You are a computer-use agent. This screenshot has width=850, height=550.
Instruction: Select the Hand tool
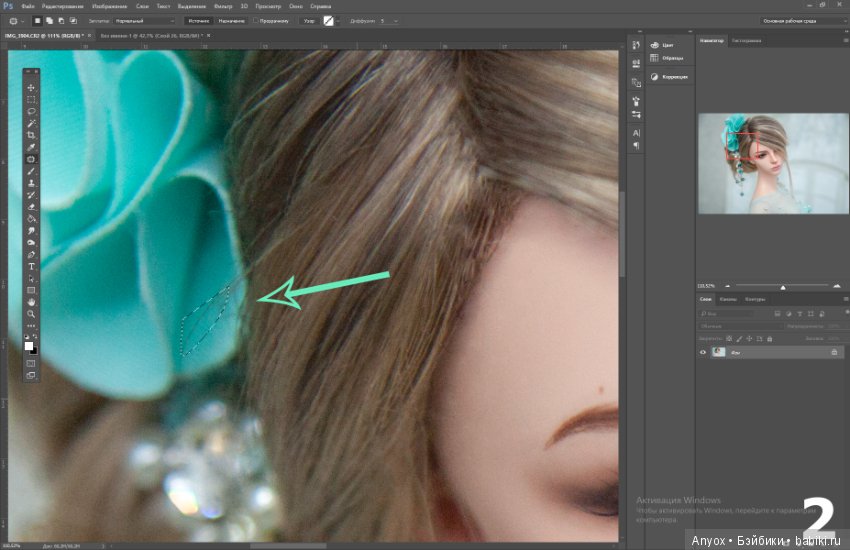(31, 302)
